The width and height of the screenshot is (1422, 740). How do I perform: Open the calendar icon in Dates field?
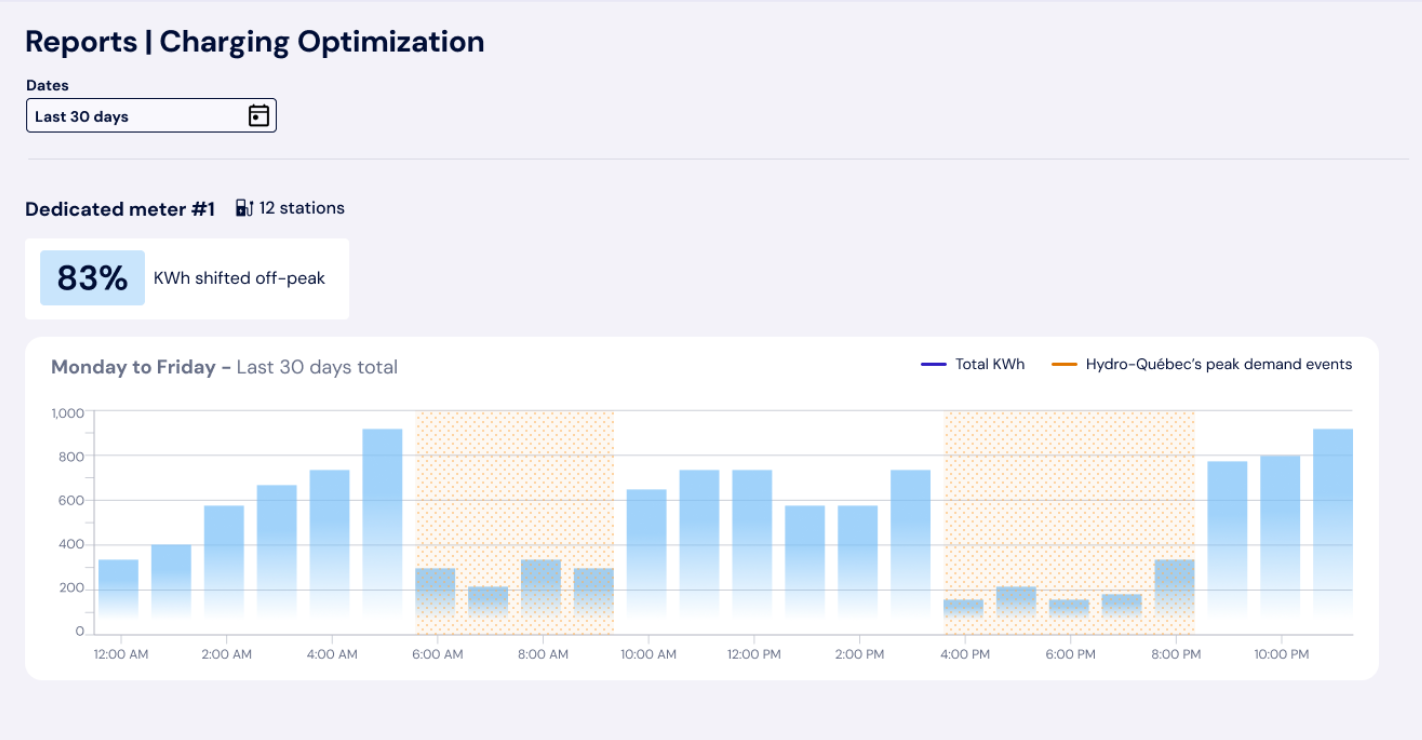click(258, 116)
